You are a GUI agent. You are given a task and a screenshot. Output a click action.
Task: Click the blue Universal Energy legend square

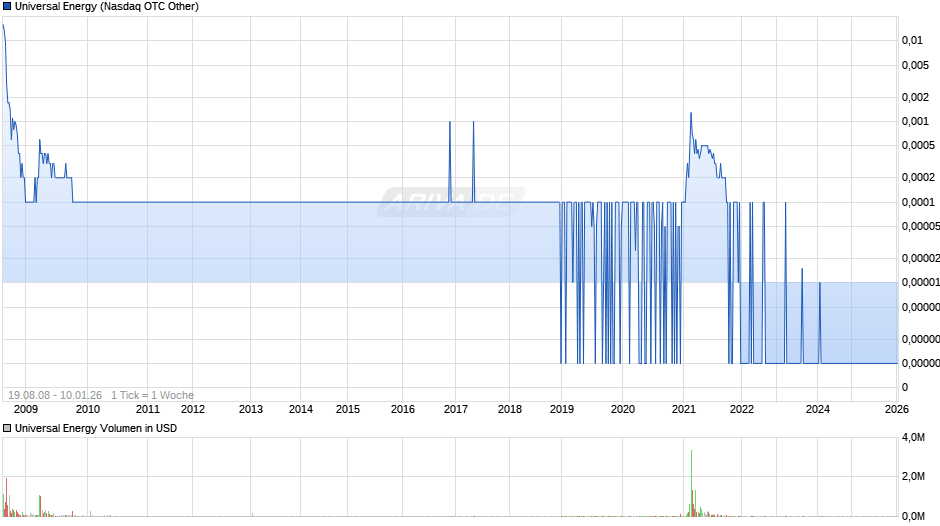click(x=7, y=7)
